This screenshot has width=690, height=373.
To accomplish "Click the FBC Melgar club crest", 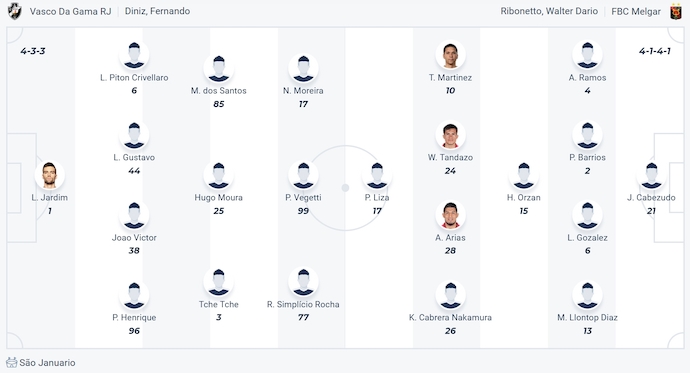I will coord(676,11).
